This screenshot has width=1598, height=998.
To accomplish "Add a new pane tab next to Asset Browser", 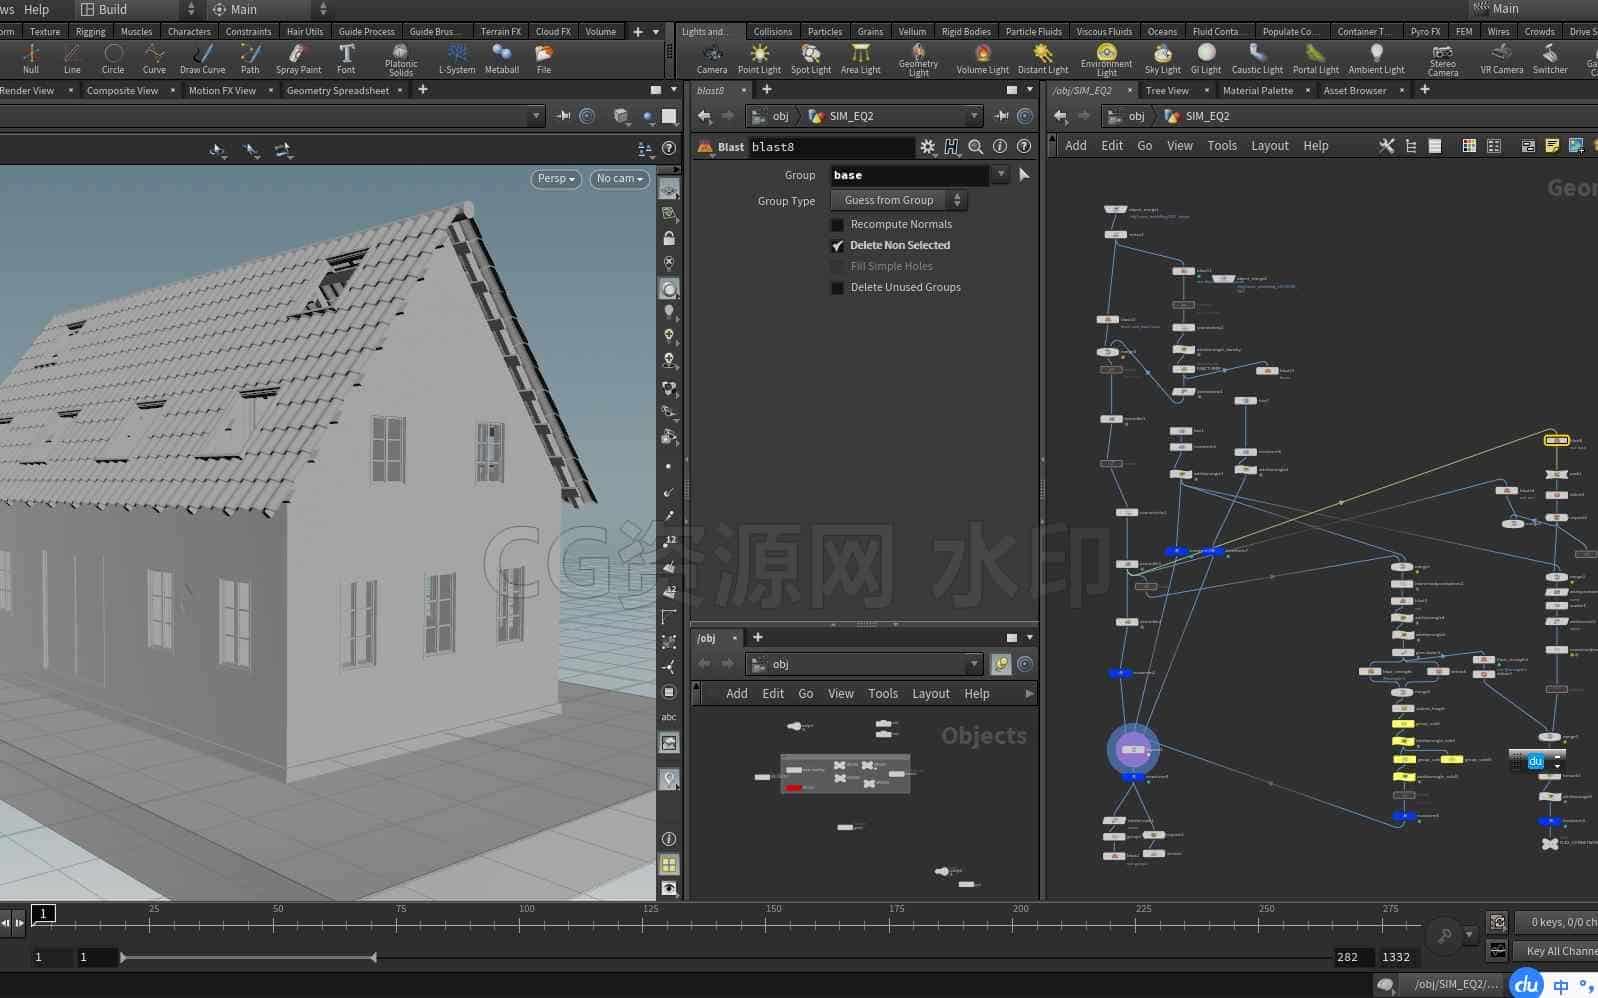I will click(x=1425, y=90).
